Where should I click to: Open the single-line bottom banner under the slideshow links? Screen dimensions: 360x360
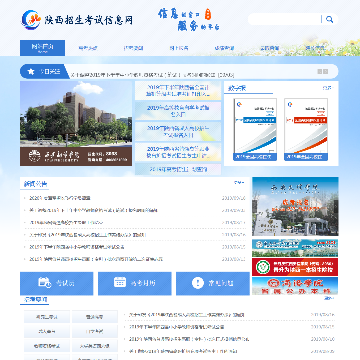point(178,169)
